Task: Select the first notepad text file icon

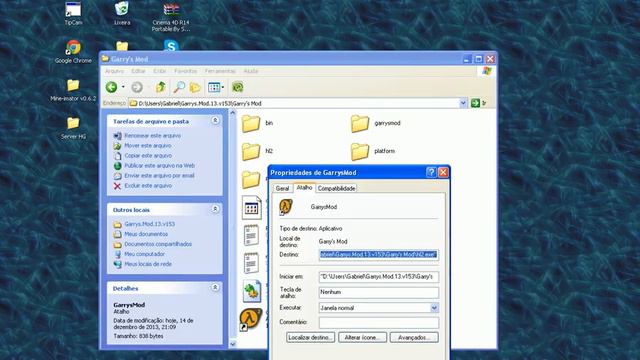Action: click(x=251, y=235)
